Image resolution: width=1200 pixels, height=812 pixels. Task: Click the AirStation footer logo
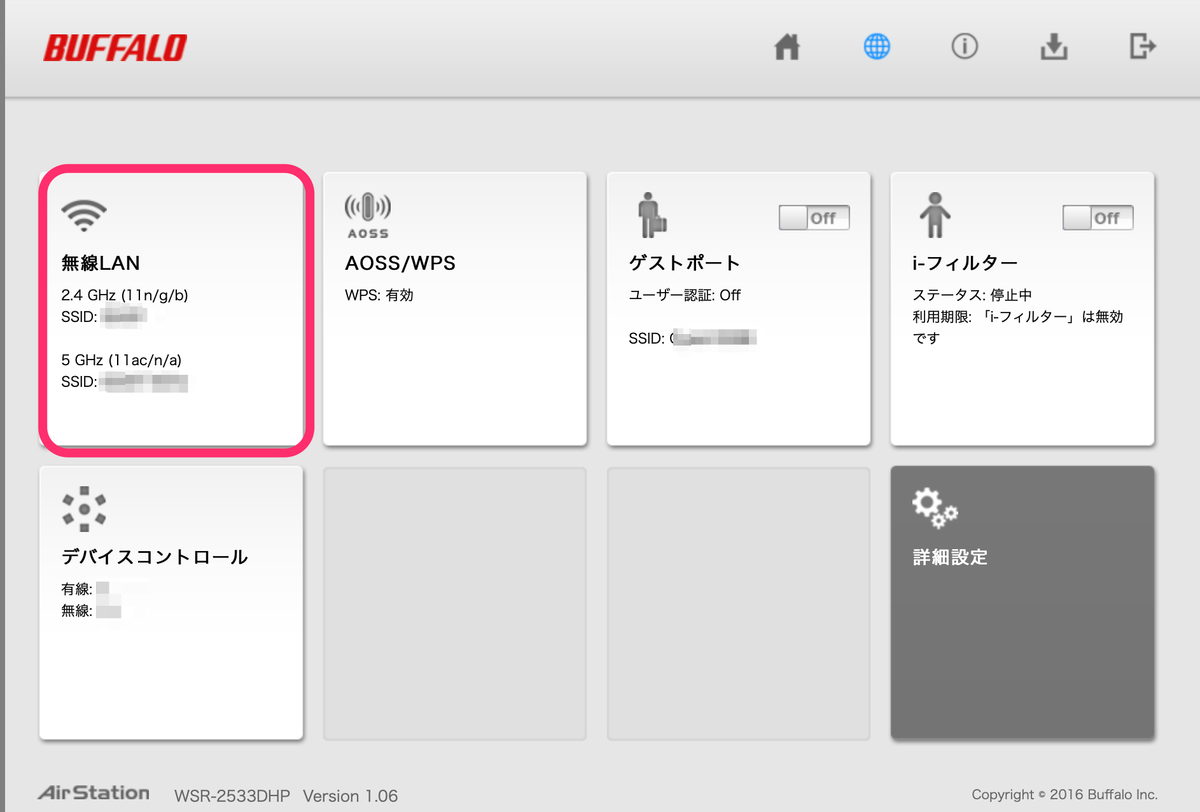[x=94, y=793]
